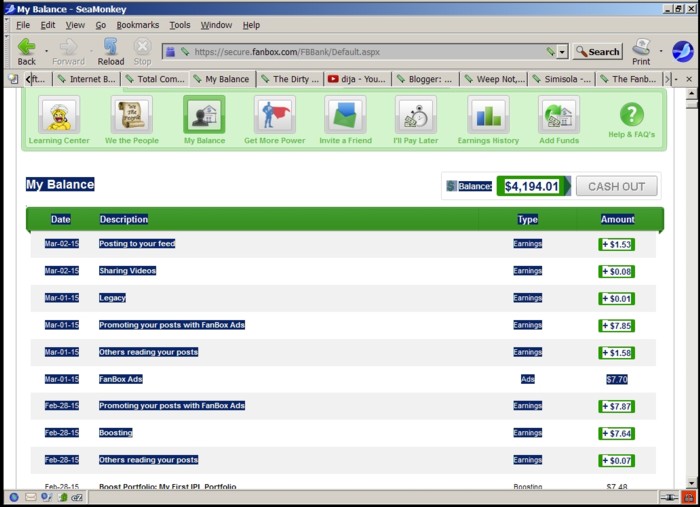This screenshot has width=700, height=507.
Task: Switch to the Blogger: ... tab
Action: [x=426, y=79]
